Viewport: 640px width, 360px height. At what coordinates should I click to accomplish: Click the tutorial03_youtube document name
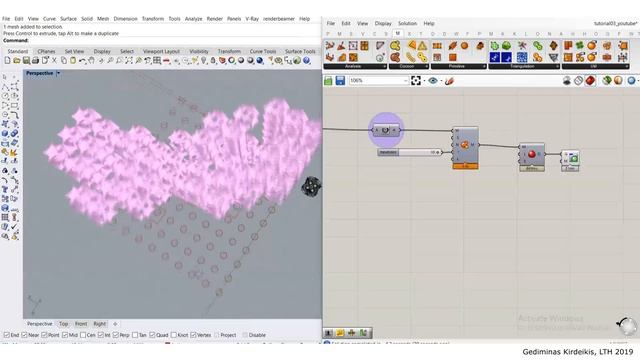tap(616, 24)
